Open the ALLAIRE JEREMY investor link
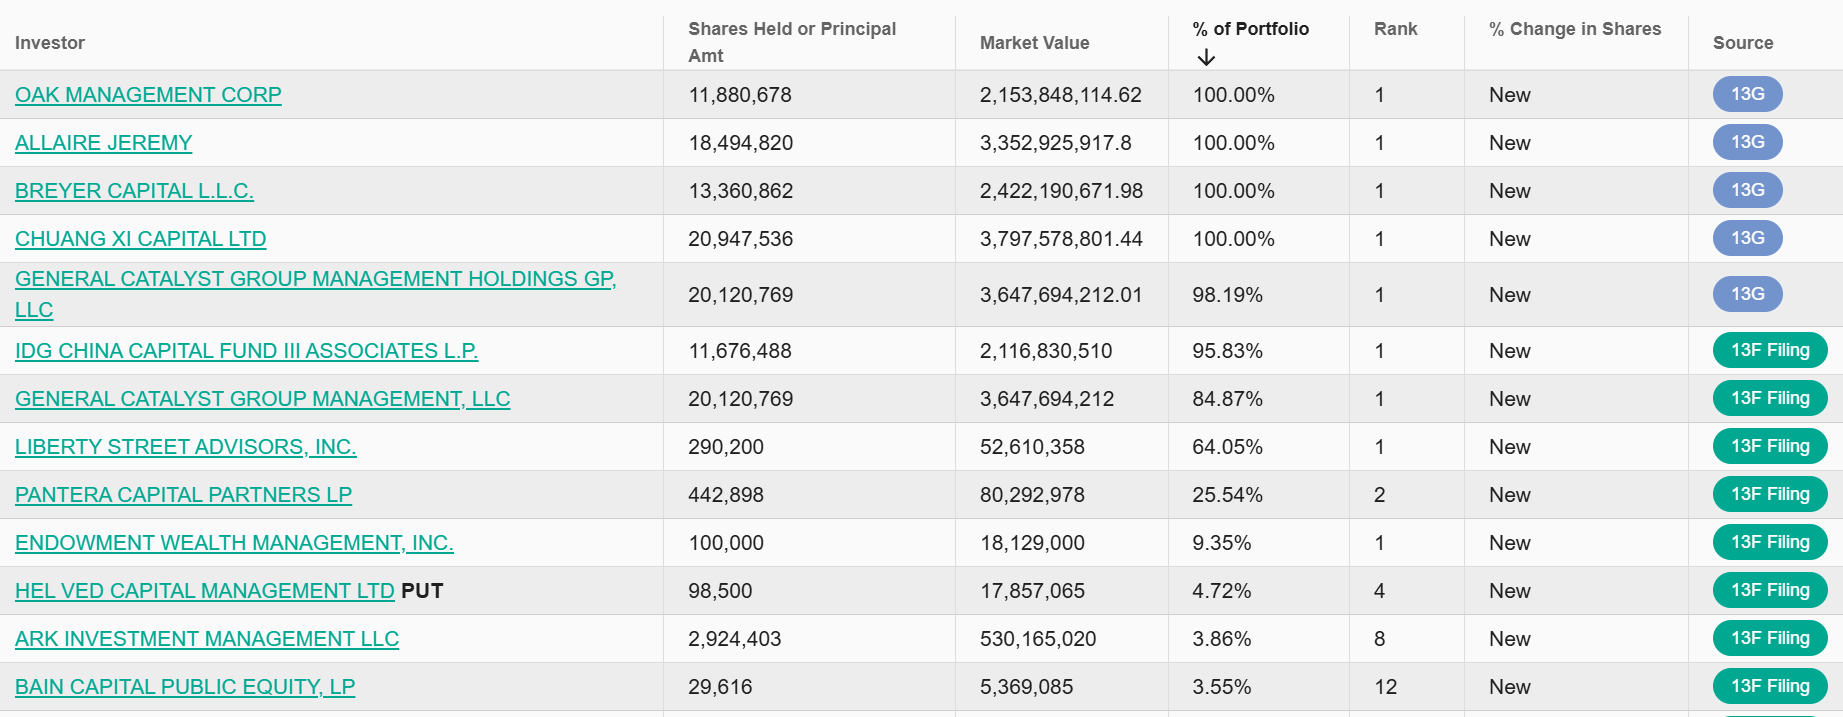 tap(103, 143)
